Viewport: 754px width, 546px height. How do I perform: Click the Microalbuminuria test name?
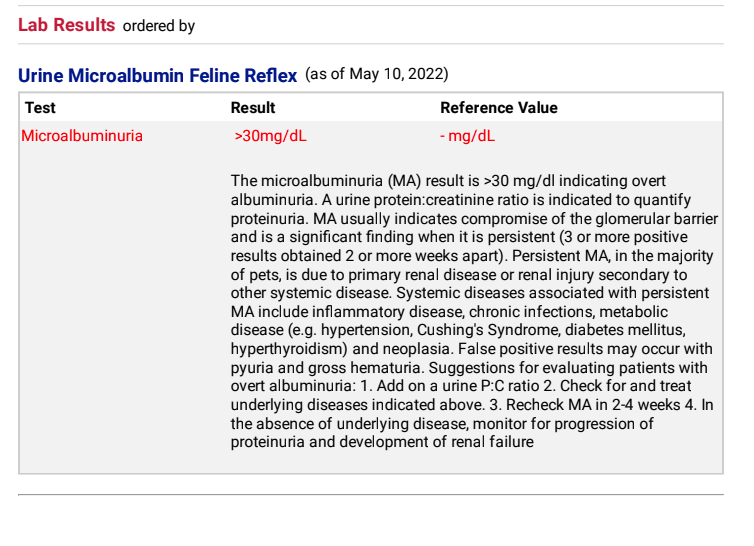(x=82, y=136)
